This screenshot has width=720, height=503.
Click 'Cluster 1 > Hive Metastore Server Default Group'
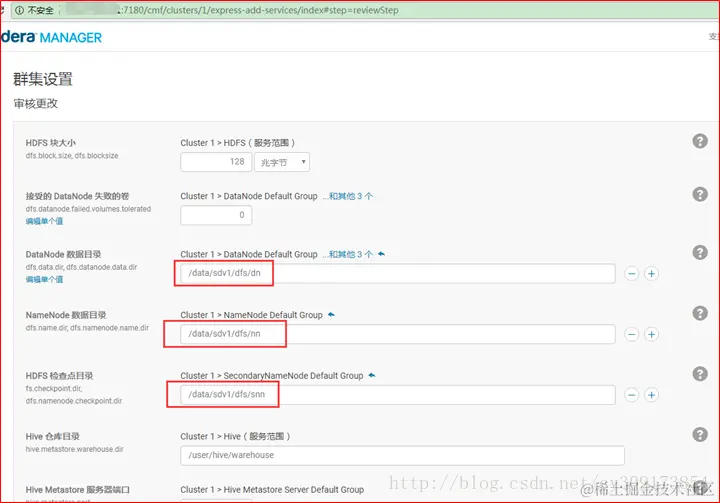pos(272,490)
